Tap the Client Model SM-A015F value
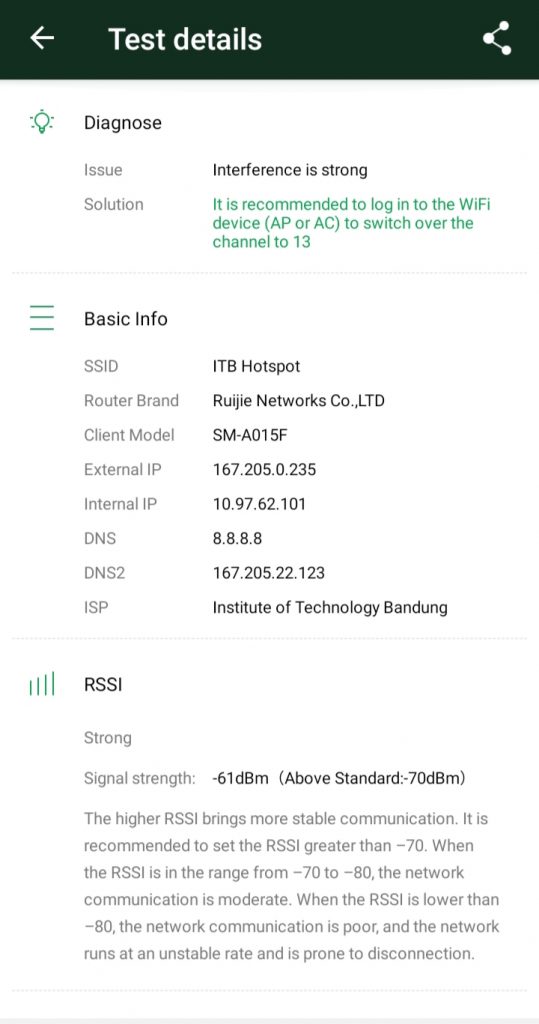This screenshot has height=1024, width=539. click(x=250, y=435)
